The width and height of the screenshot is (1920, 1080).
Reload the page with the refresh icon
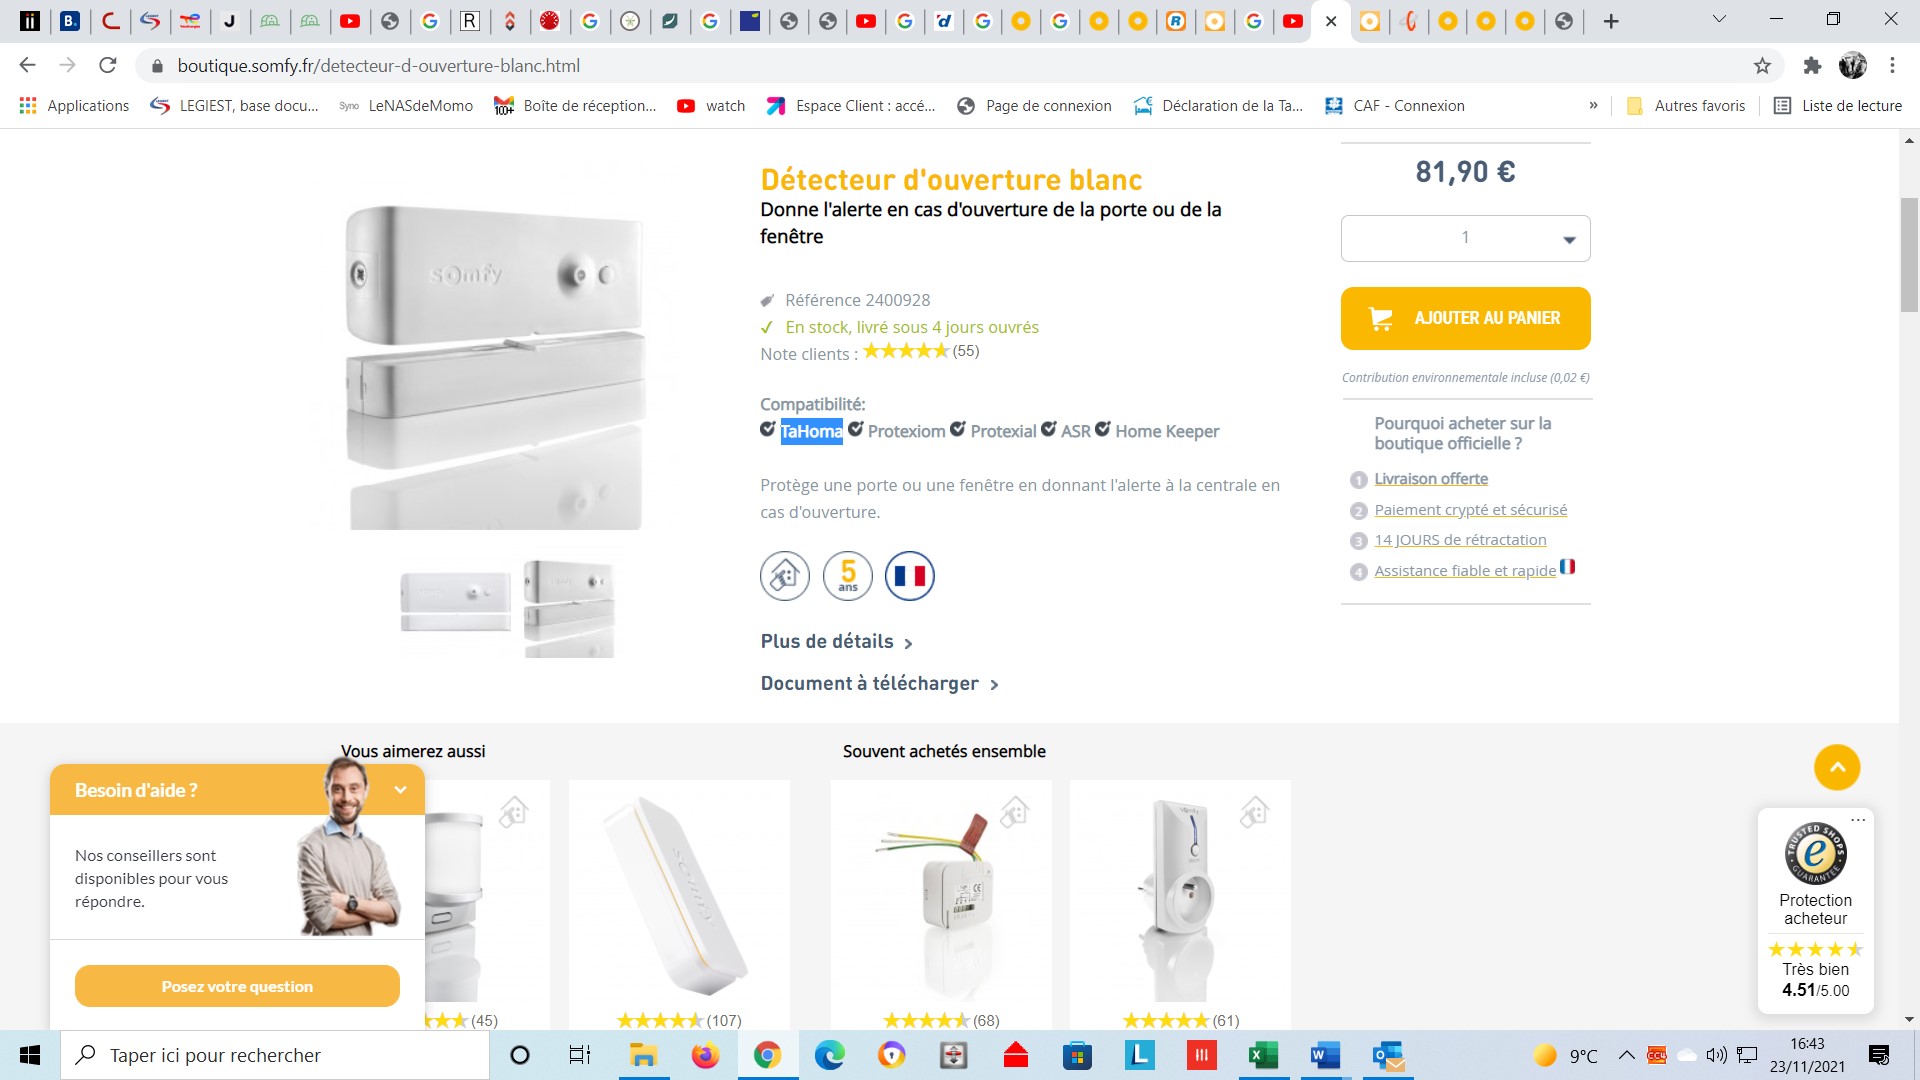click(x=108, y=66)
